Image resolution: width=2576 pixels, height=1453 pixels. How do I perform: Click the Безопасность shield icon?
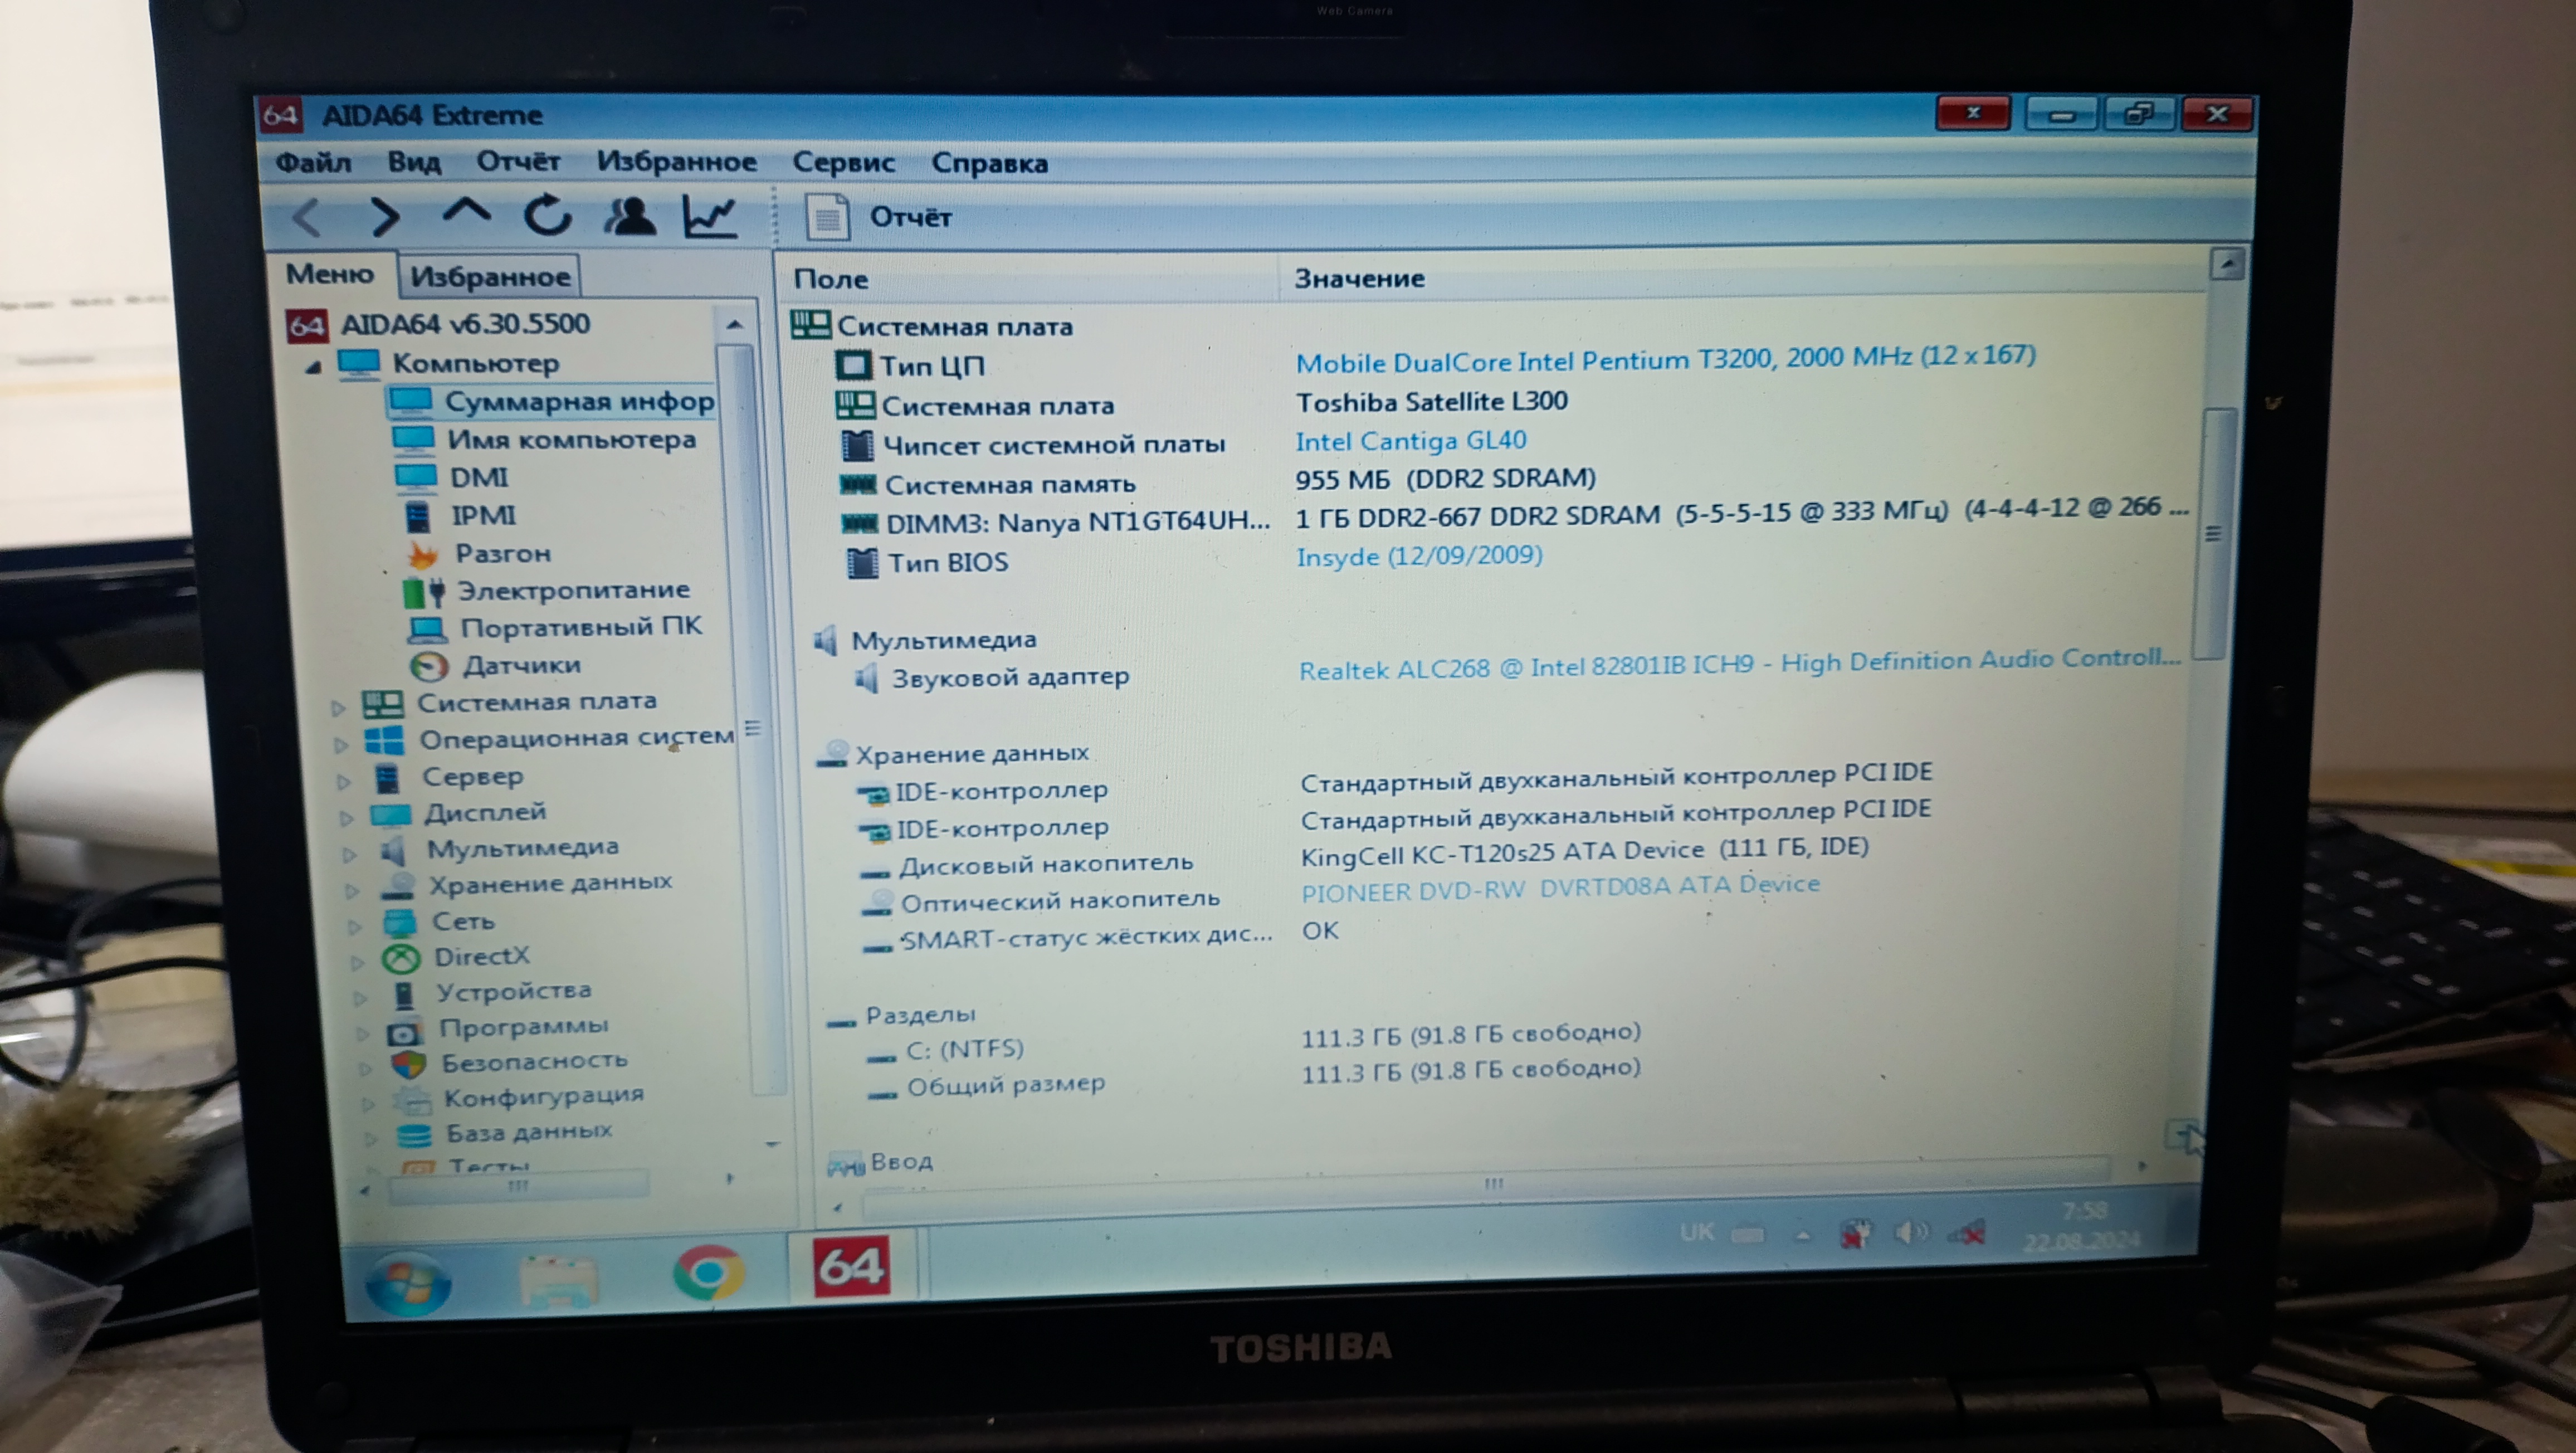click(409, 1065)
